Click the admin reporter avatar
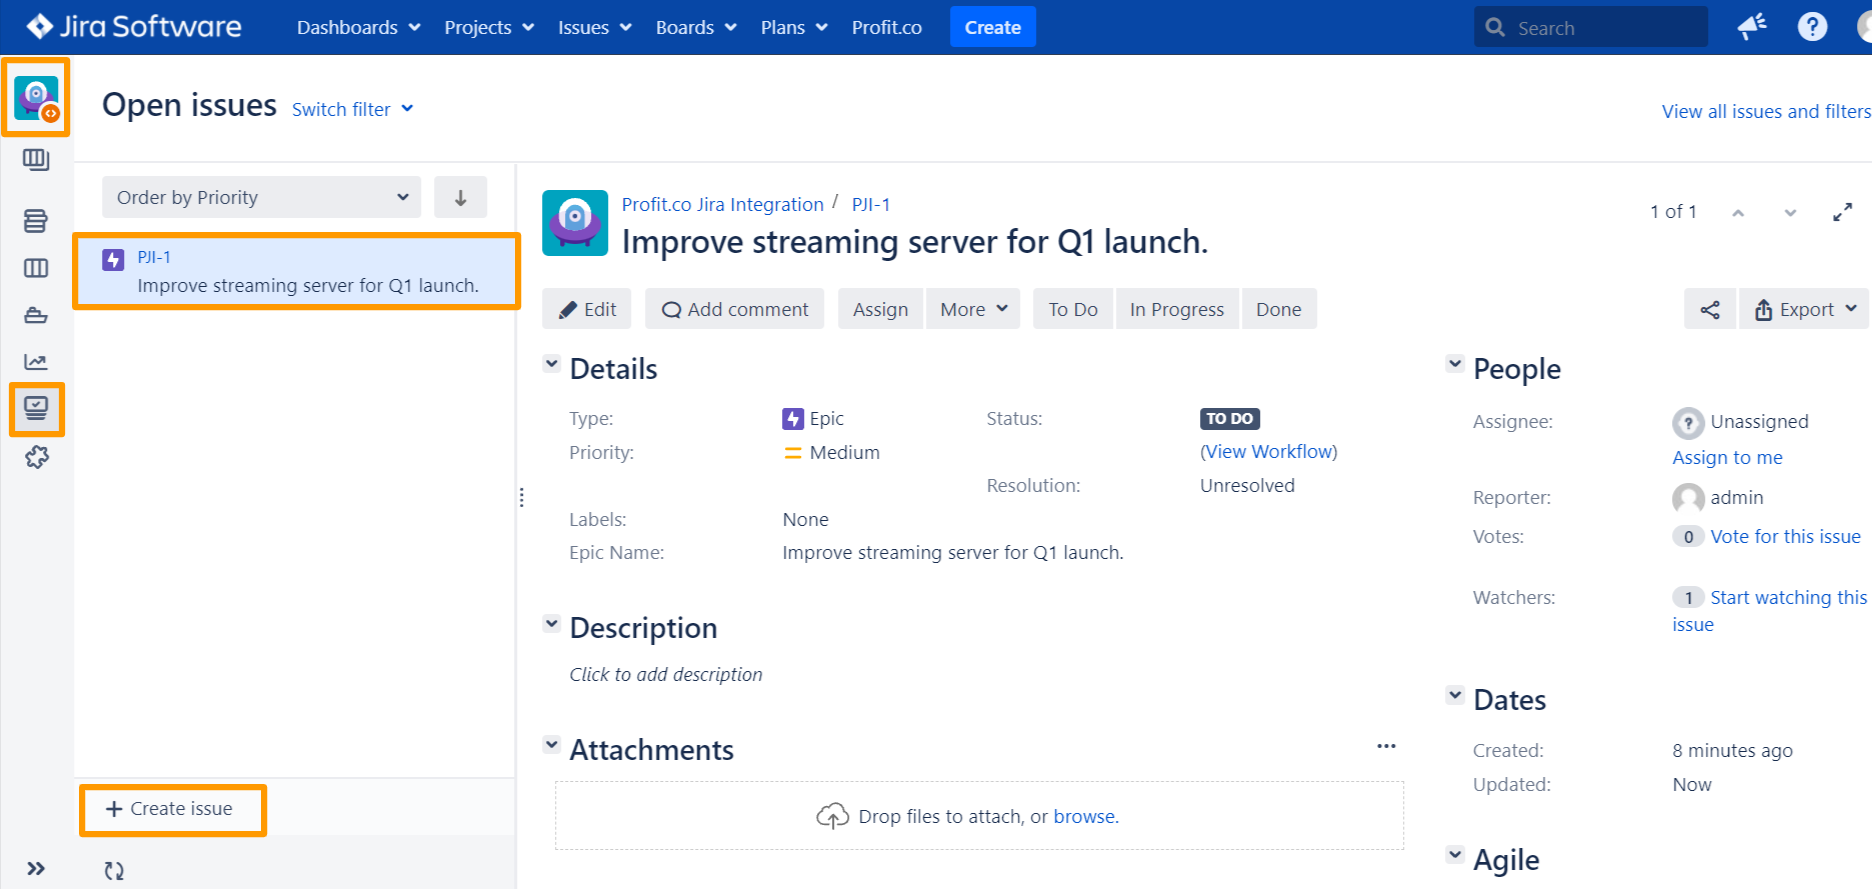 [1688, 498]
